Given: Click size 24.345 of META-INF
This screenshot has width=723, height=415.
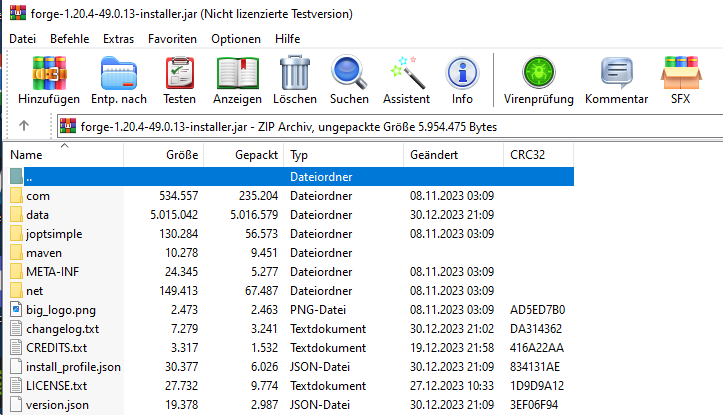Looking at the screenshot, I should point(182,272).
